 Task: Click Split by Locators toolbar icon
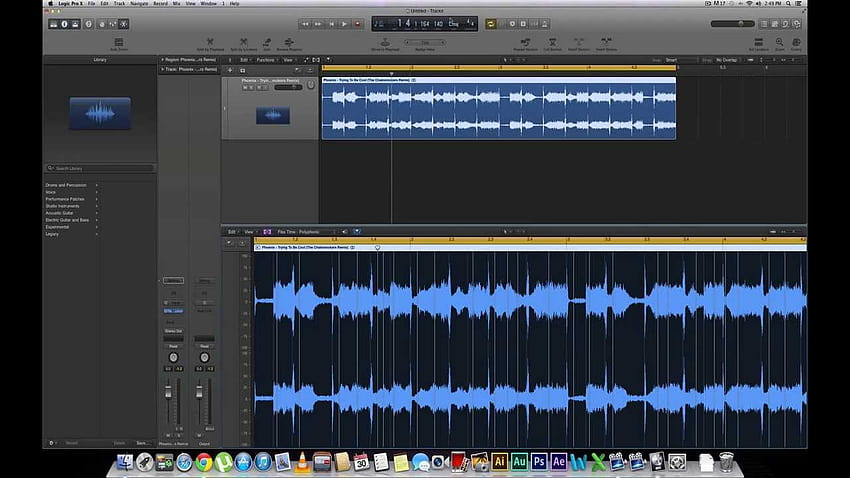(243, 44)
